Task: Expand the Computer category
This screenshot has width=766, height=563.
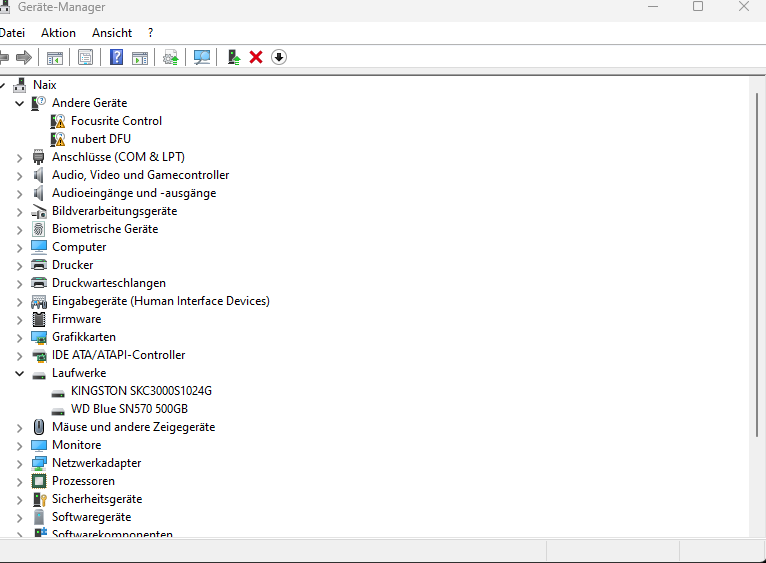Action: click(20, 248)
